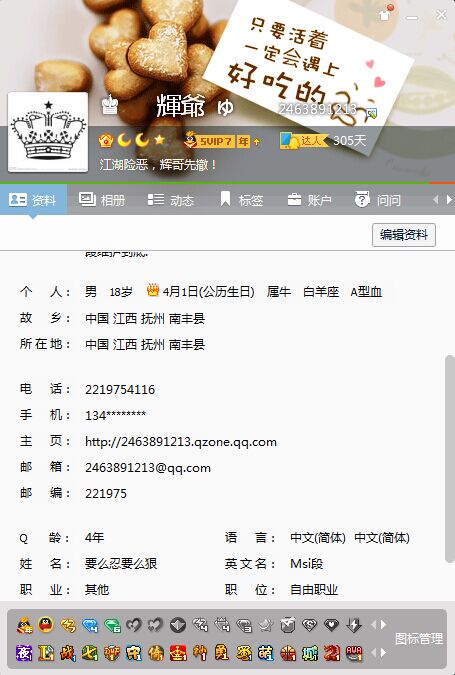This screenshot has width=455, height=675.
Task: Open the skin changer shirt icon
Action: click(385, 14)
